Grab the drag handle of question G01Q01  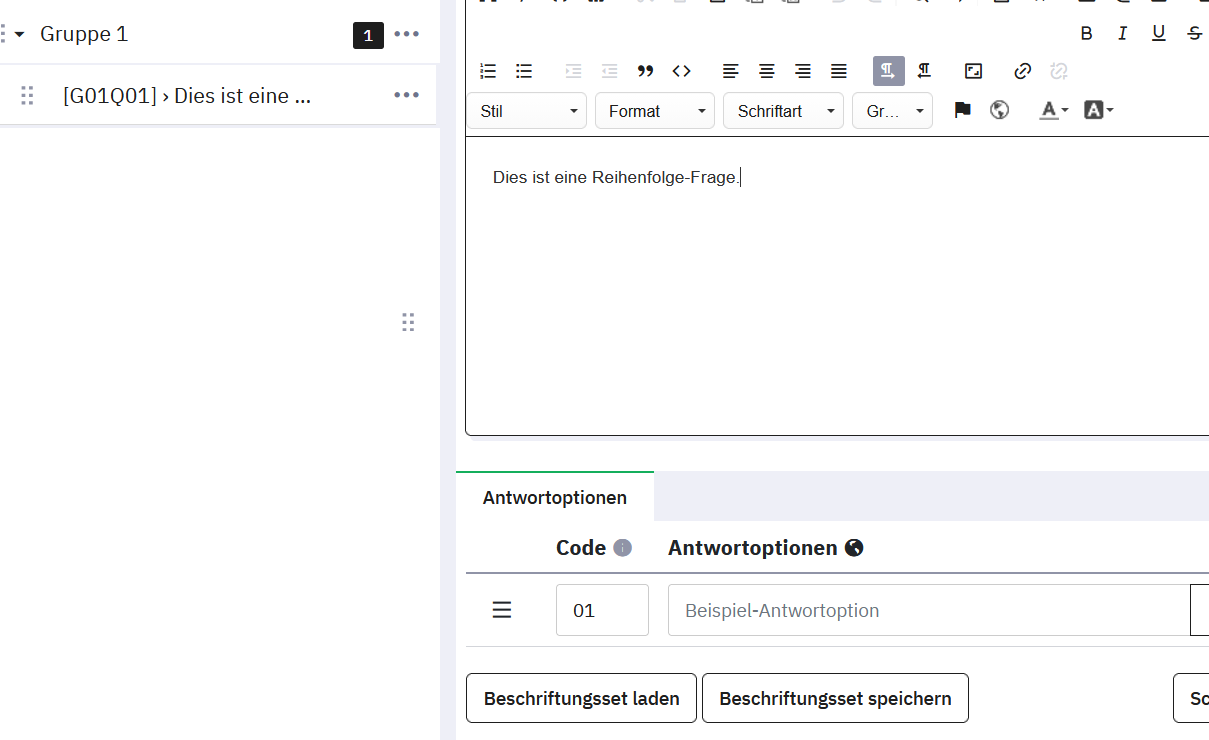[x=27, y=95]
